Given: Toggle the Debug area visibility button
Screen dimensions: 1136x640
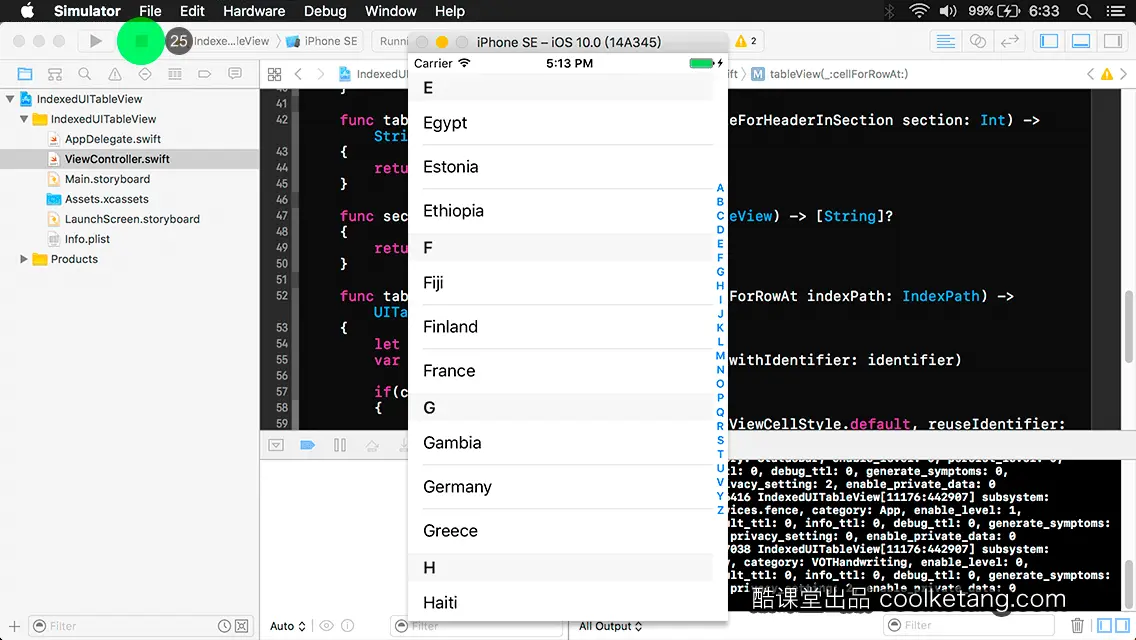Looking at the screenshot, I should 1080,41.
